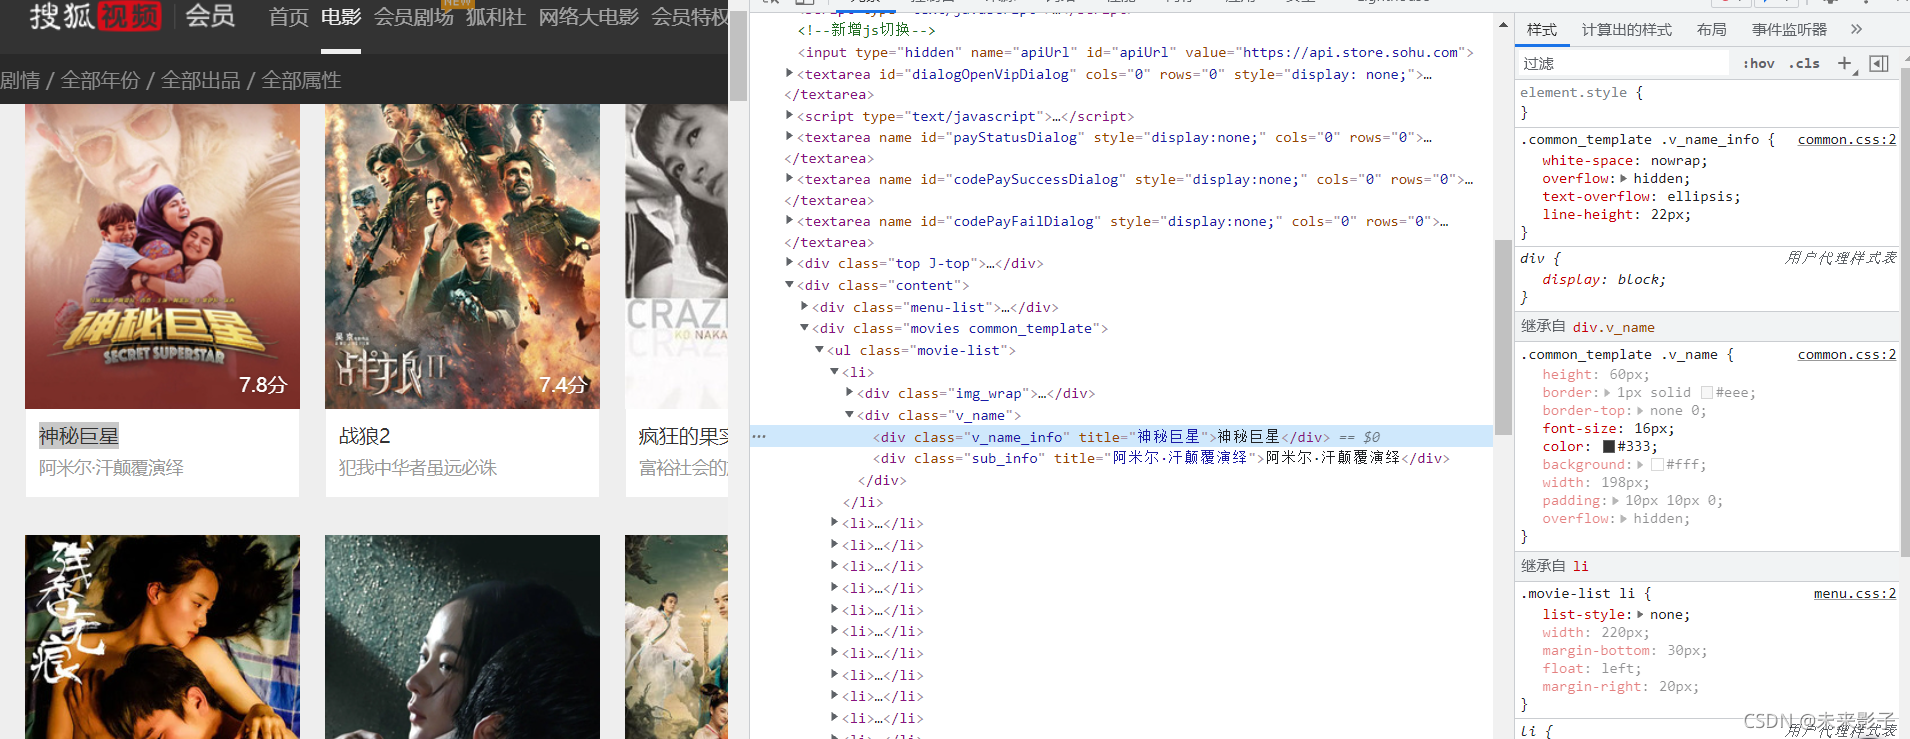Expand the text/javascript script node
Screen dimensions: 1910x739
(x=790, y=116)
